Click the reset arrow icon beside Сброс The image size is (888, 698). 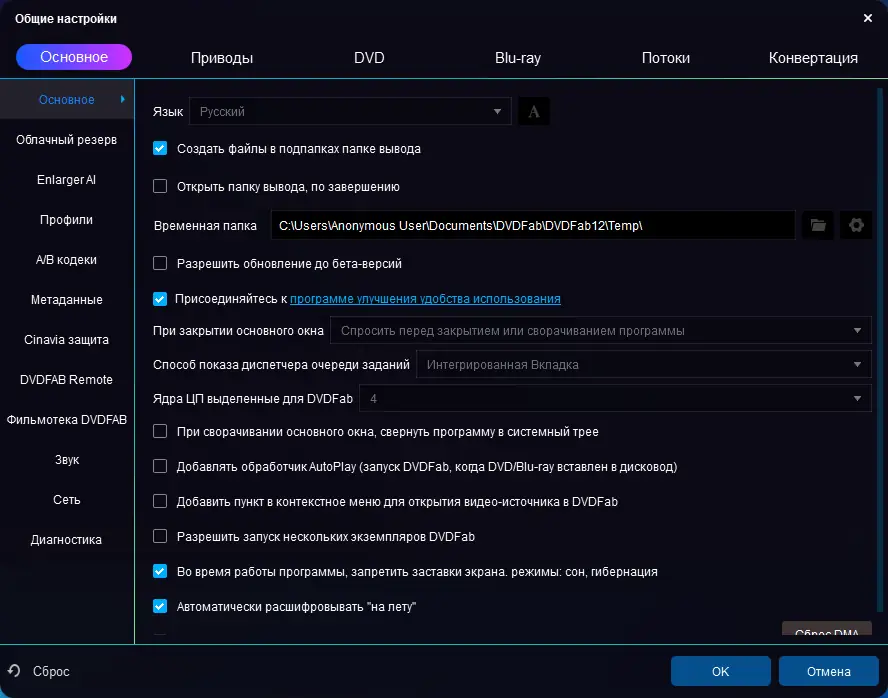14,671
